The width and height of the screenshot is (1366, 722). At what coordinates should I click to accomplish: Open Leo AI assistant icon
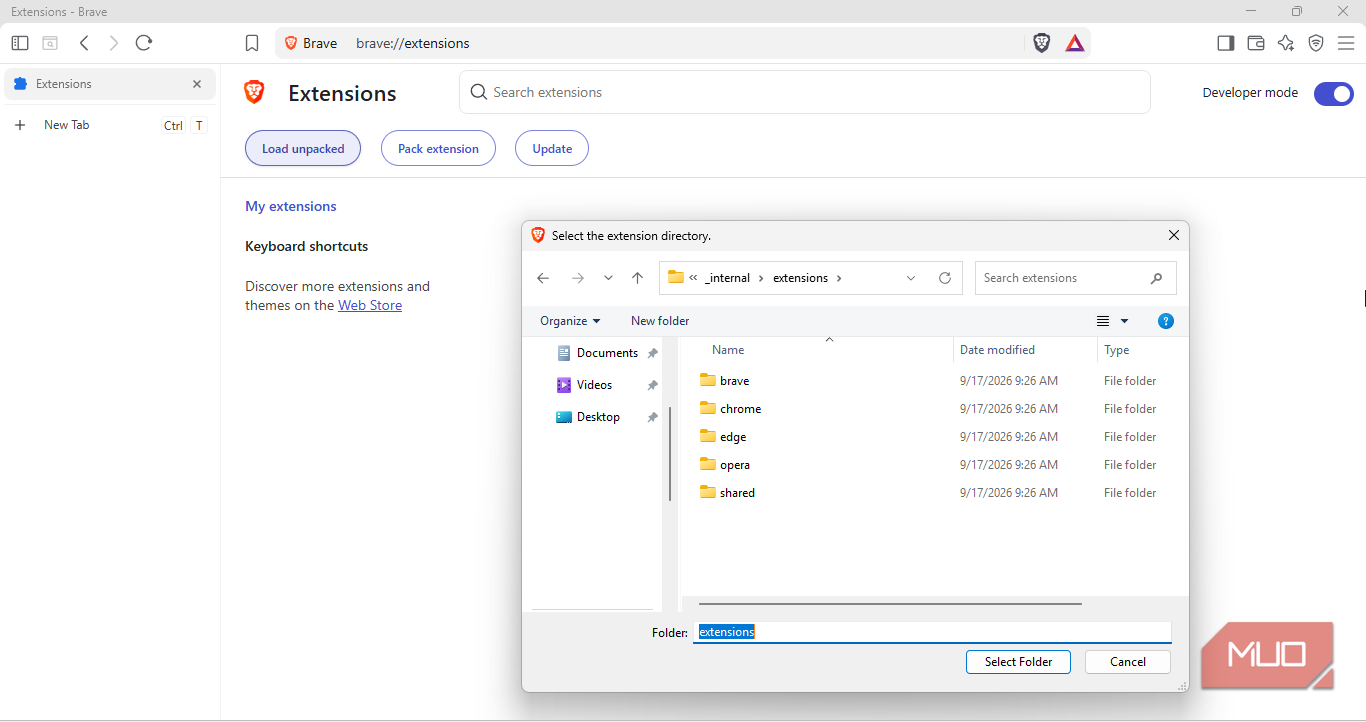pos(1286,43)
